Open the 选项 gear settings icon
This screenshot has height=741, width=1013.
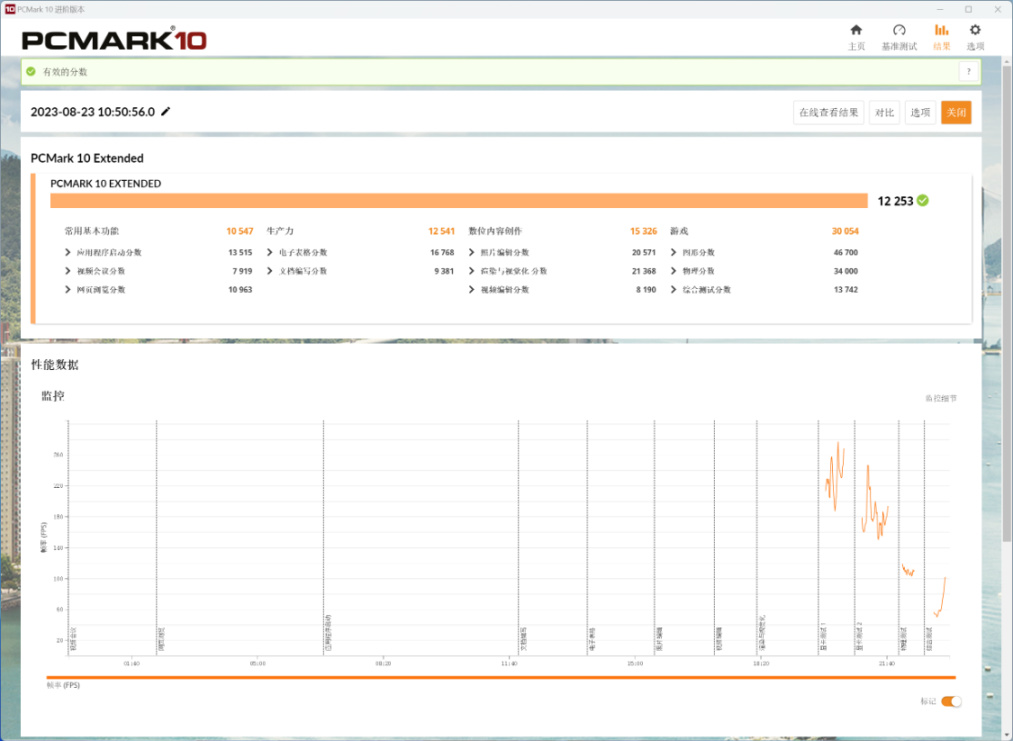tap(975, 30)
